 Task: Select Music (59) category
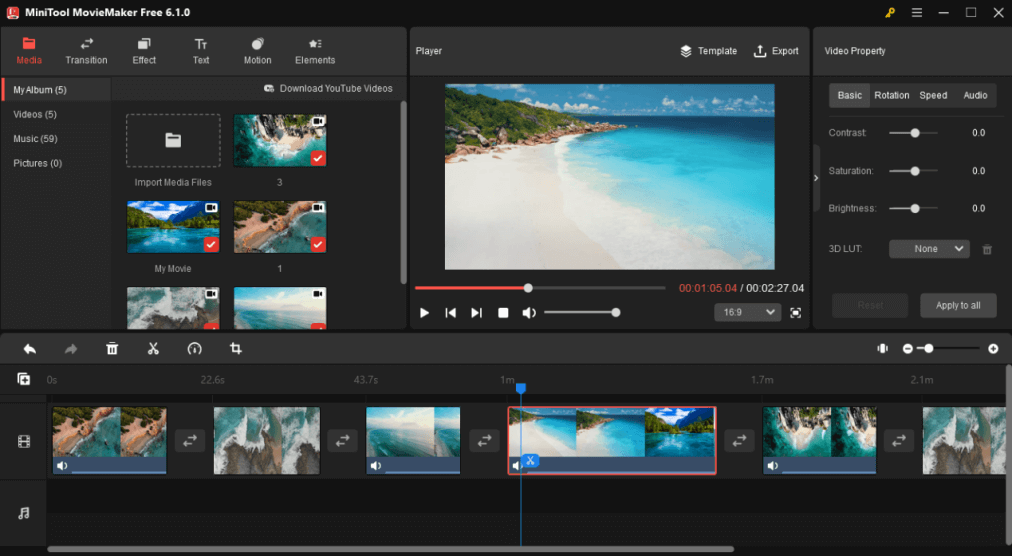35,139
